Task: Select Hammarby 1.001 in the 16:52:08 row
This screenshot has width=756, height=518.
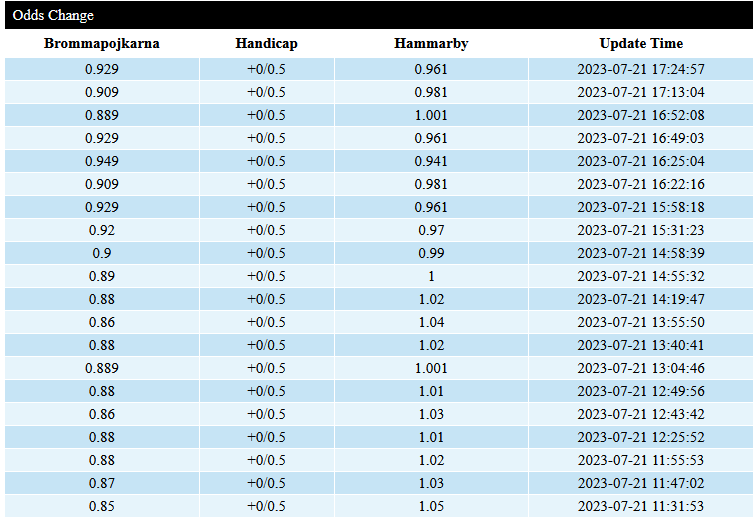Action: pos(431,115)
